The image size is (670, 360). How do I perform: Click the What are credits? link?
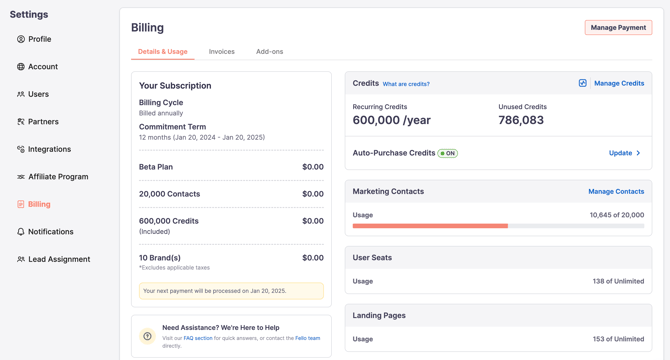click(406, 84)
